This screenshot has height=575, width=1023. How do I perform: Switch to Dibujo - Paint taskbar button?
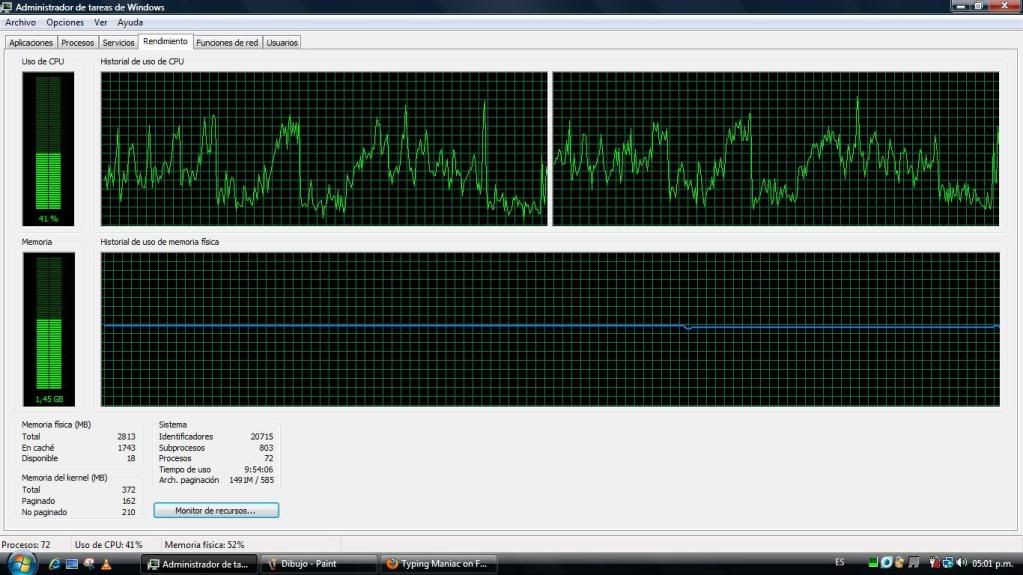319,564
